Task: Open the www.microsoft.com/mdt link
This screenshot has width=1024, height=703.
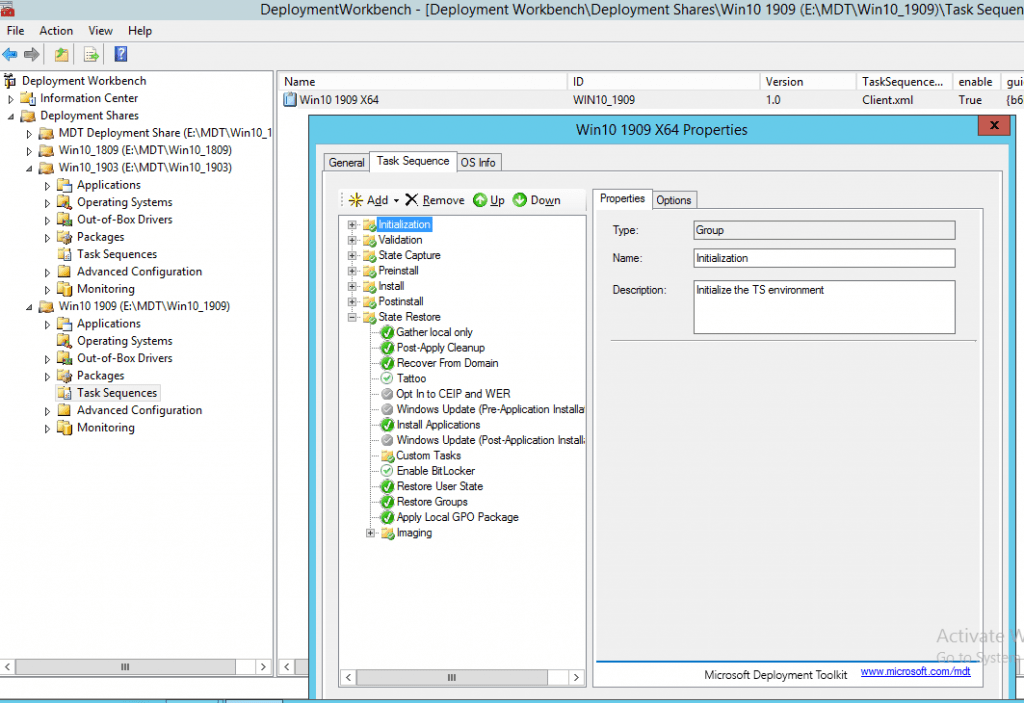Action: click(x=915, y=672)
